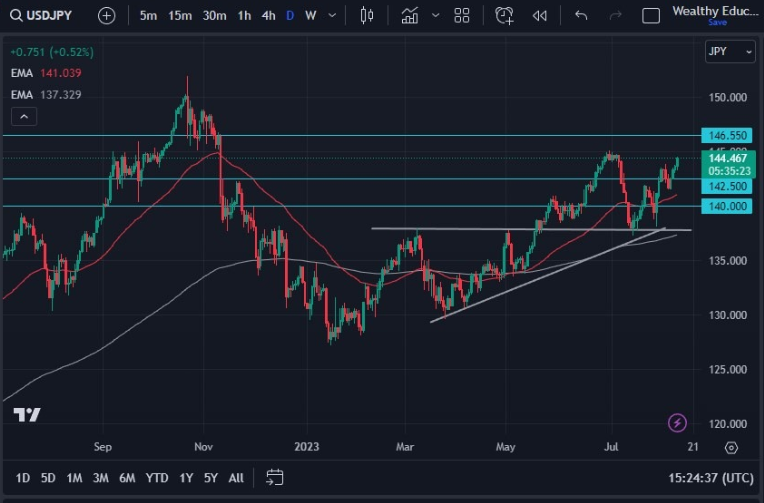Open the indicator templates grid icon
Image resolution: width=764 pixels, height=503 pixels.
461,15
